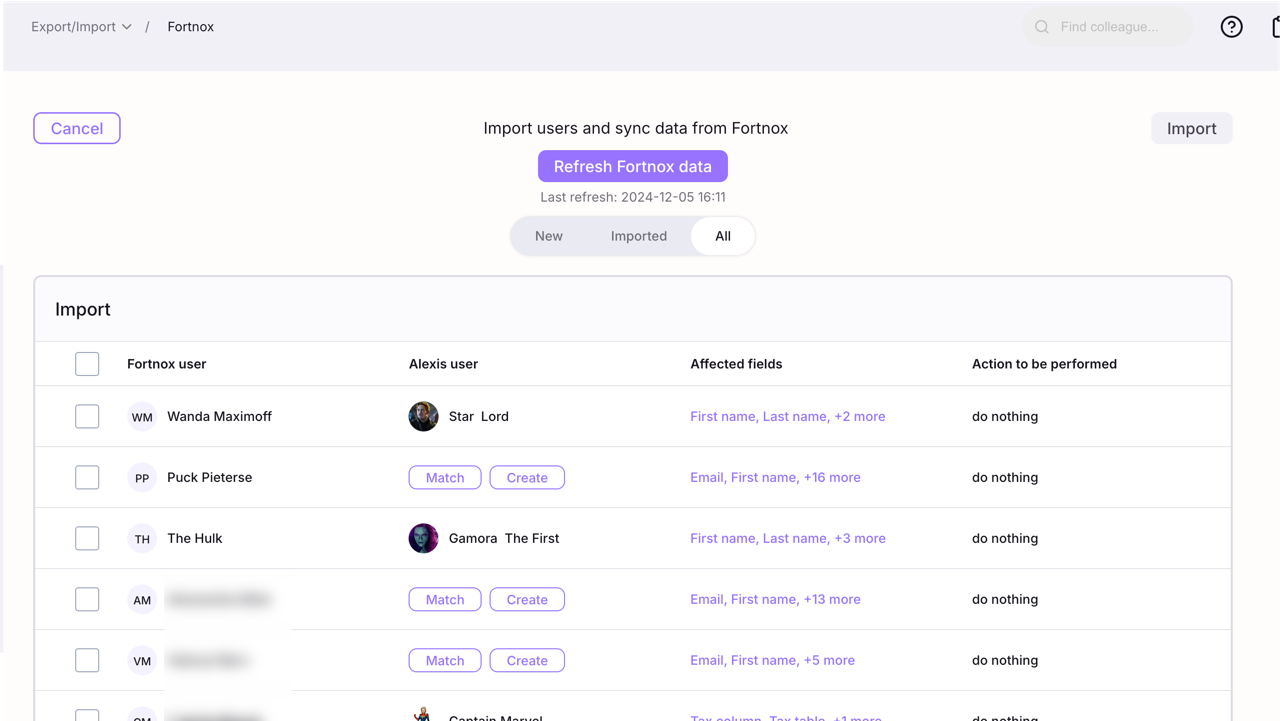Click "do nothing" in Puck Pieterse's row
This screenshot has width=1281, height=721.
coord(1005,477)
